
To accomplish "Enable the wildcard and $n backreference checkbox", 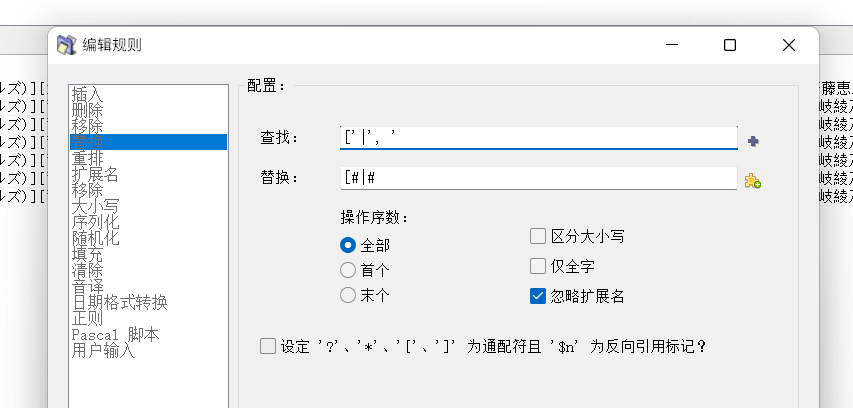I will coord(267,347).
